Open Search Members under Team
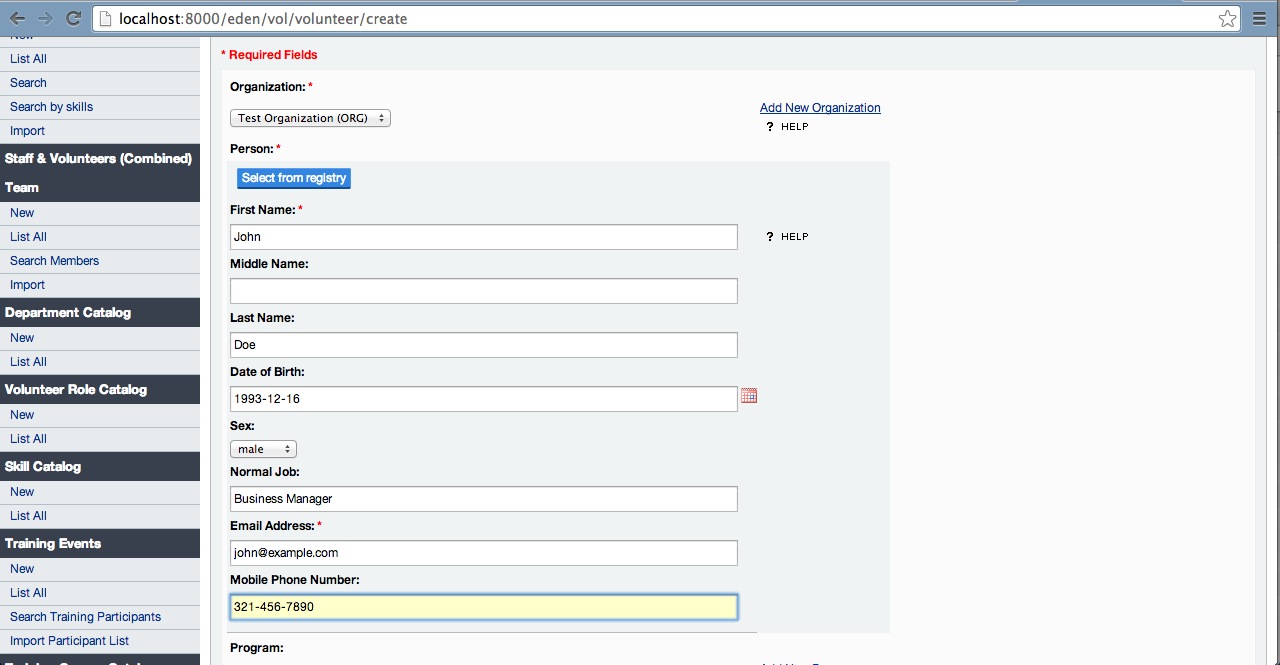Screen dimensions: 1280x665 tap(54, 261)
